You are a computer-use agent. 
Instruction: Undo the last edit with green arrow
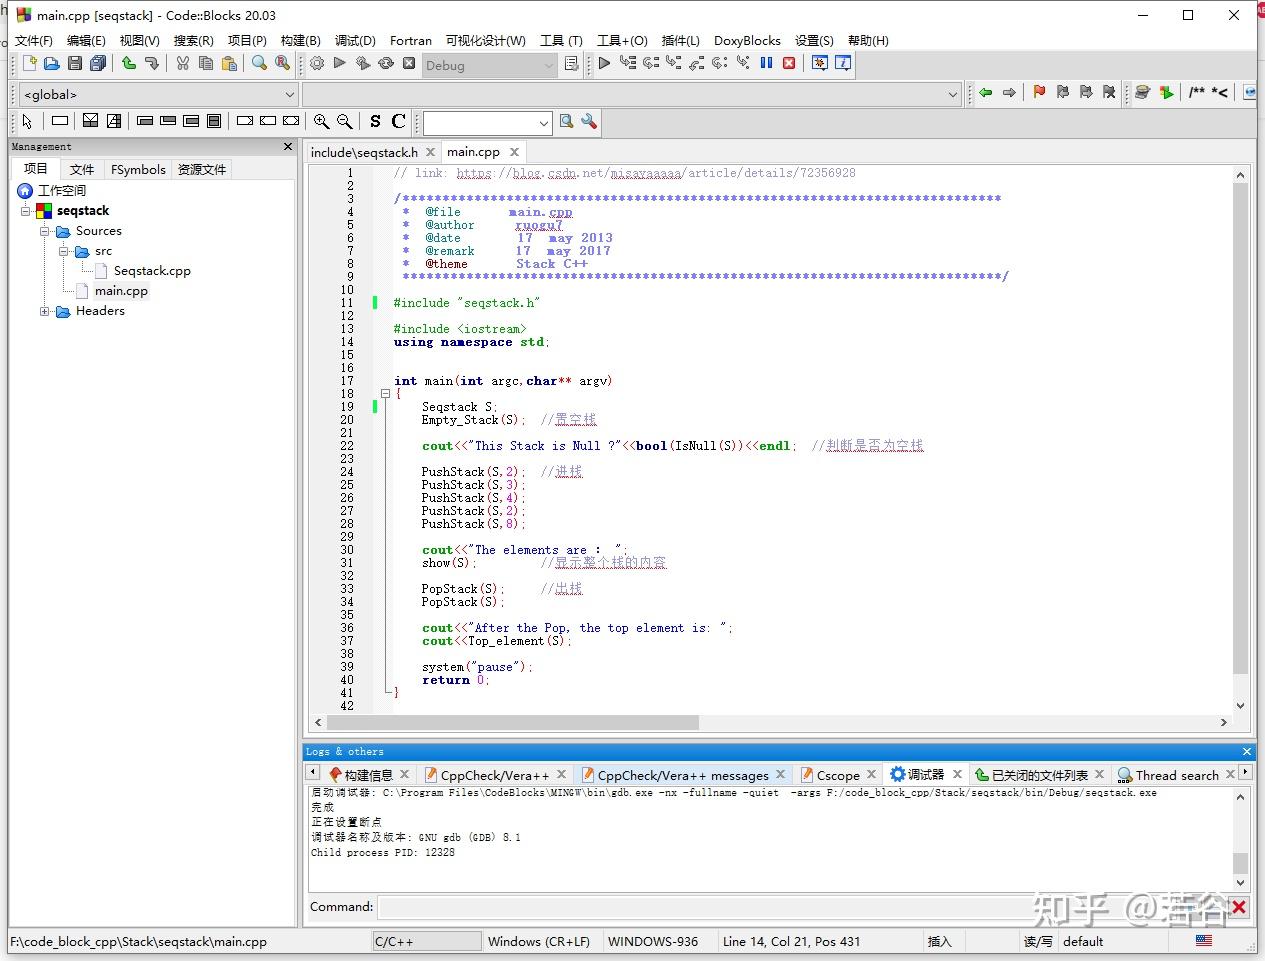pos(129,64)
